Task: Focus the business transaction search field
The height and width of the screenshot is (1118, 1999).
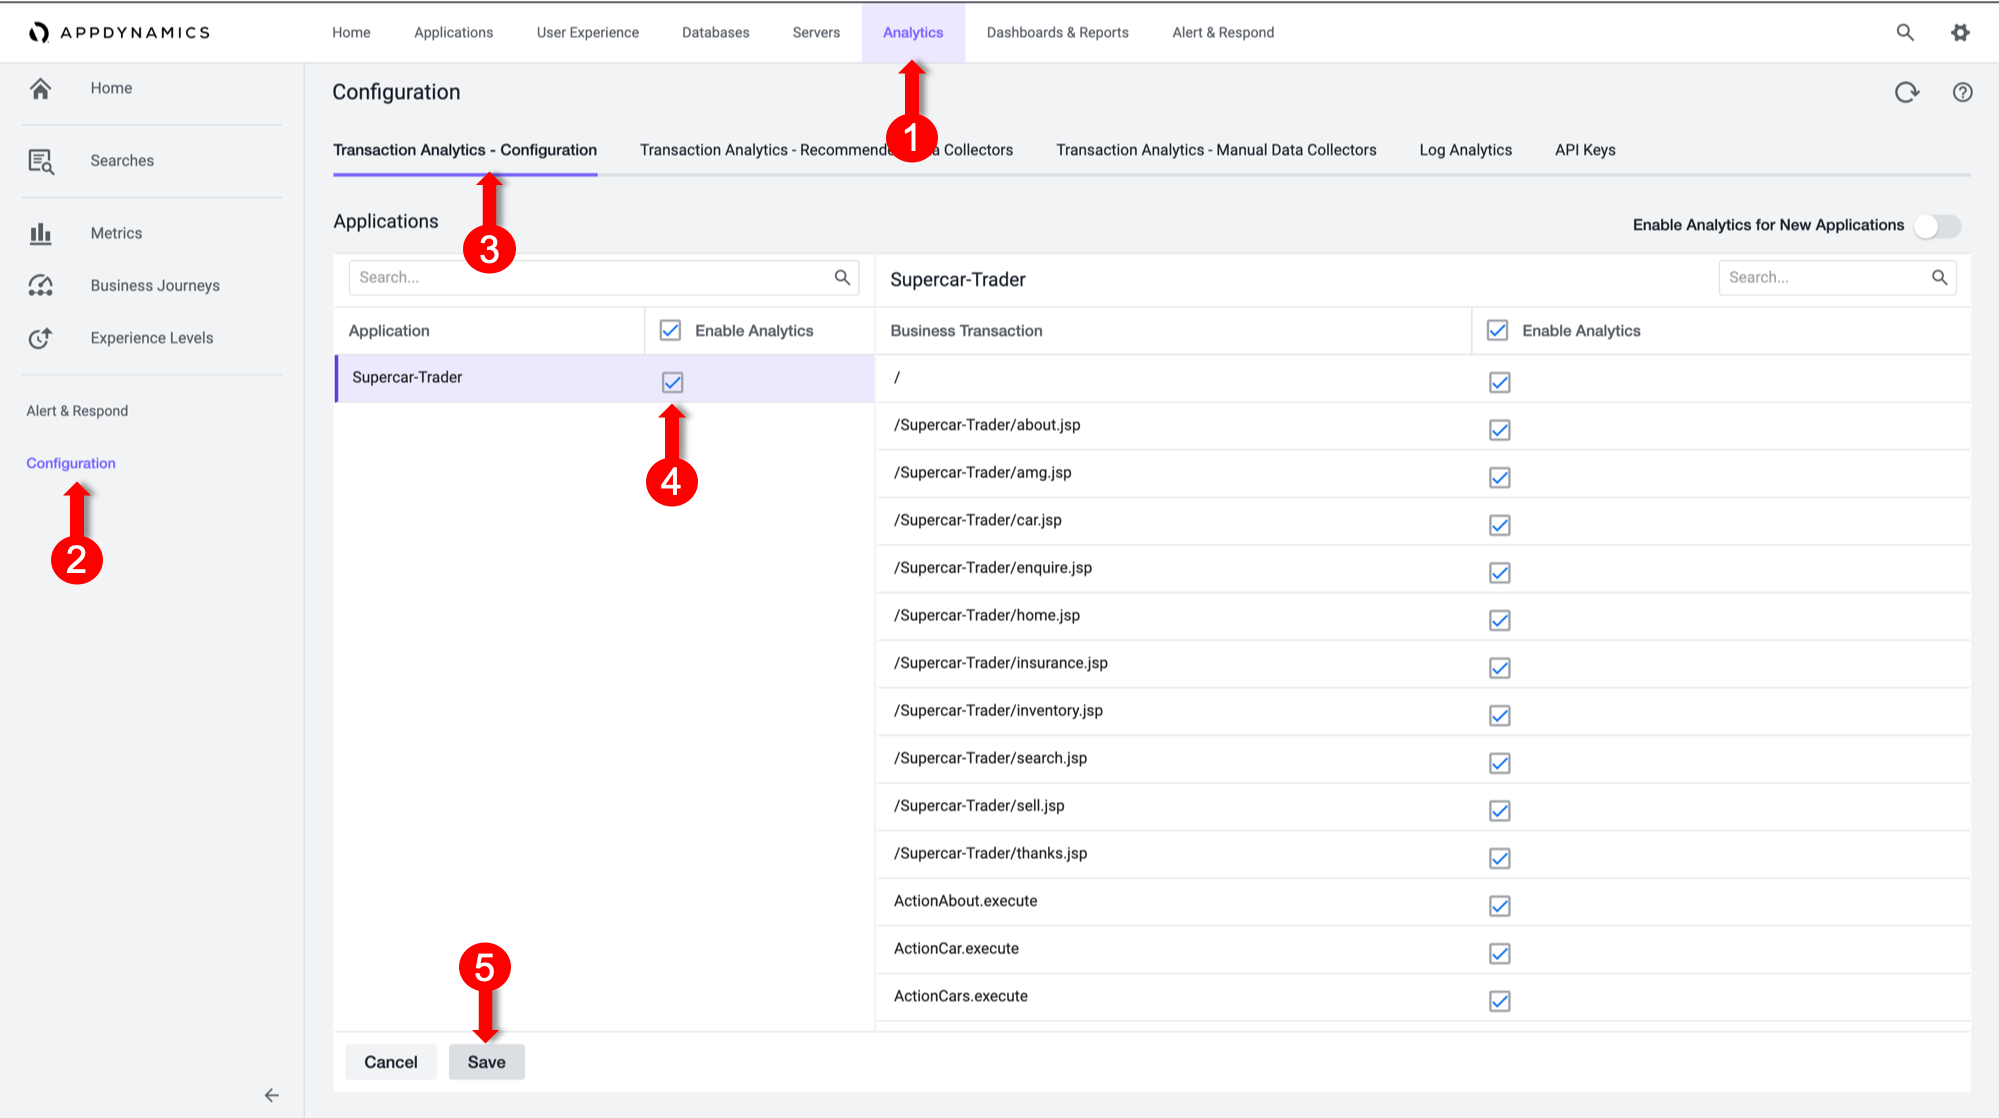Action: click(1837, 278)
